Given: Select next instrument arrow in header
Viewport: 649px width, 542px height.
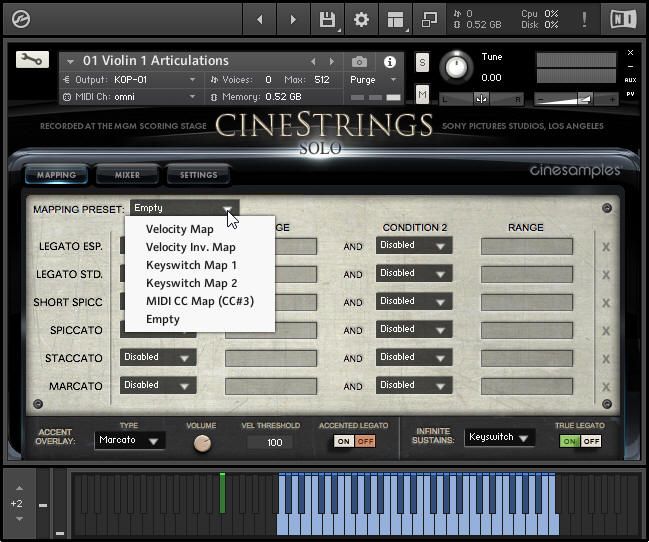Looking at the screenshot, I should 332,62.
